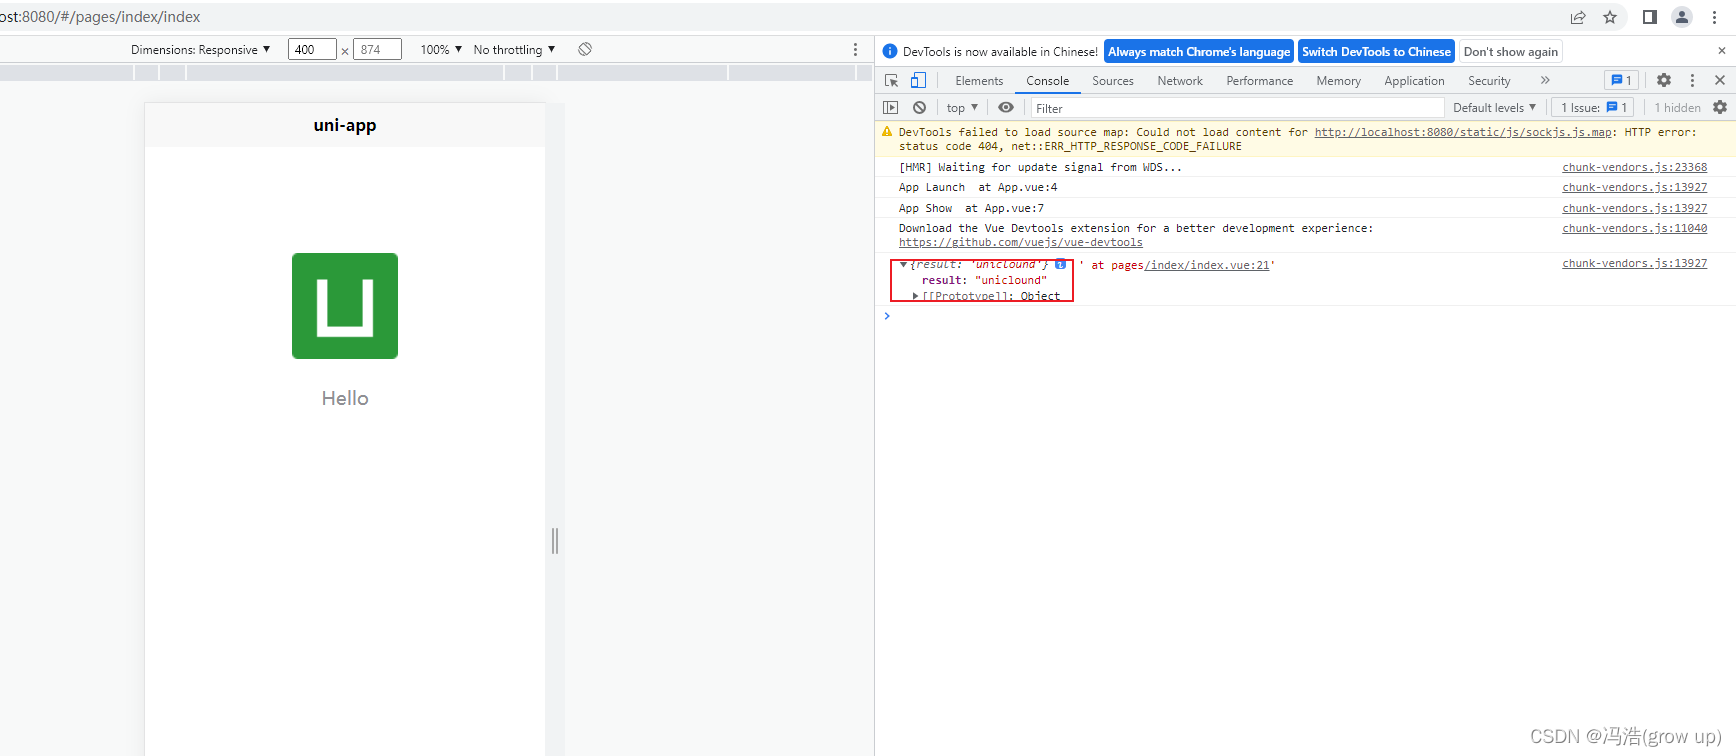Bookmark this page with the star icon

1610,17
